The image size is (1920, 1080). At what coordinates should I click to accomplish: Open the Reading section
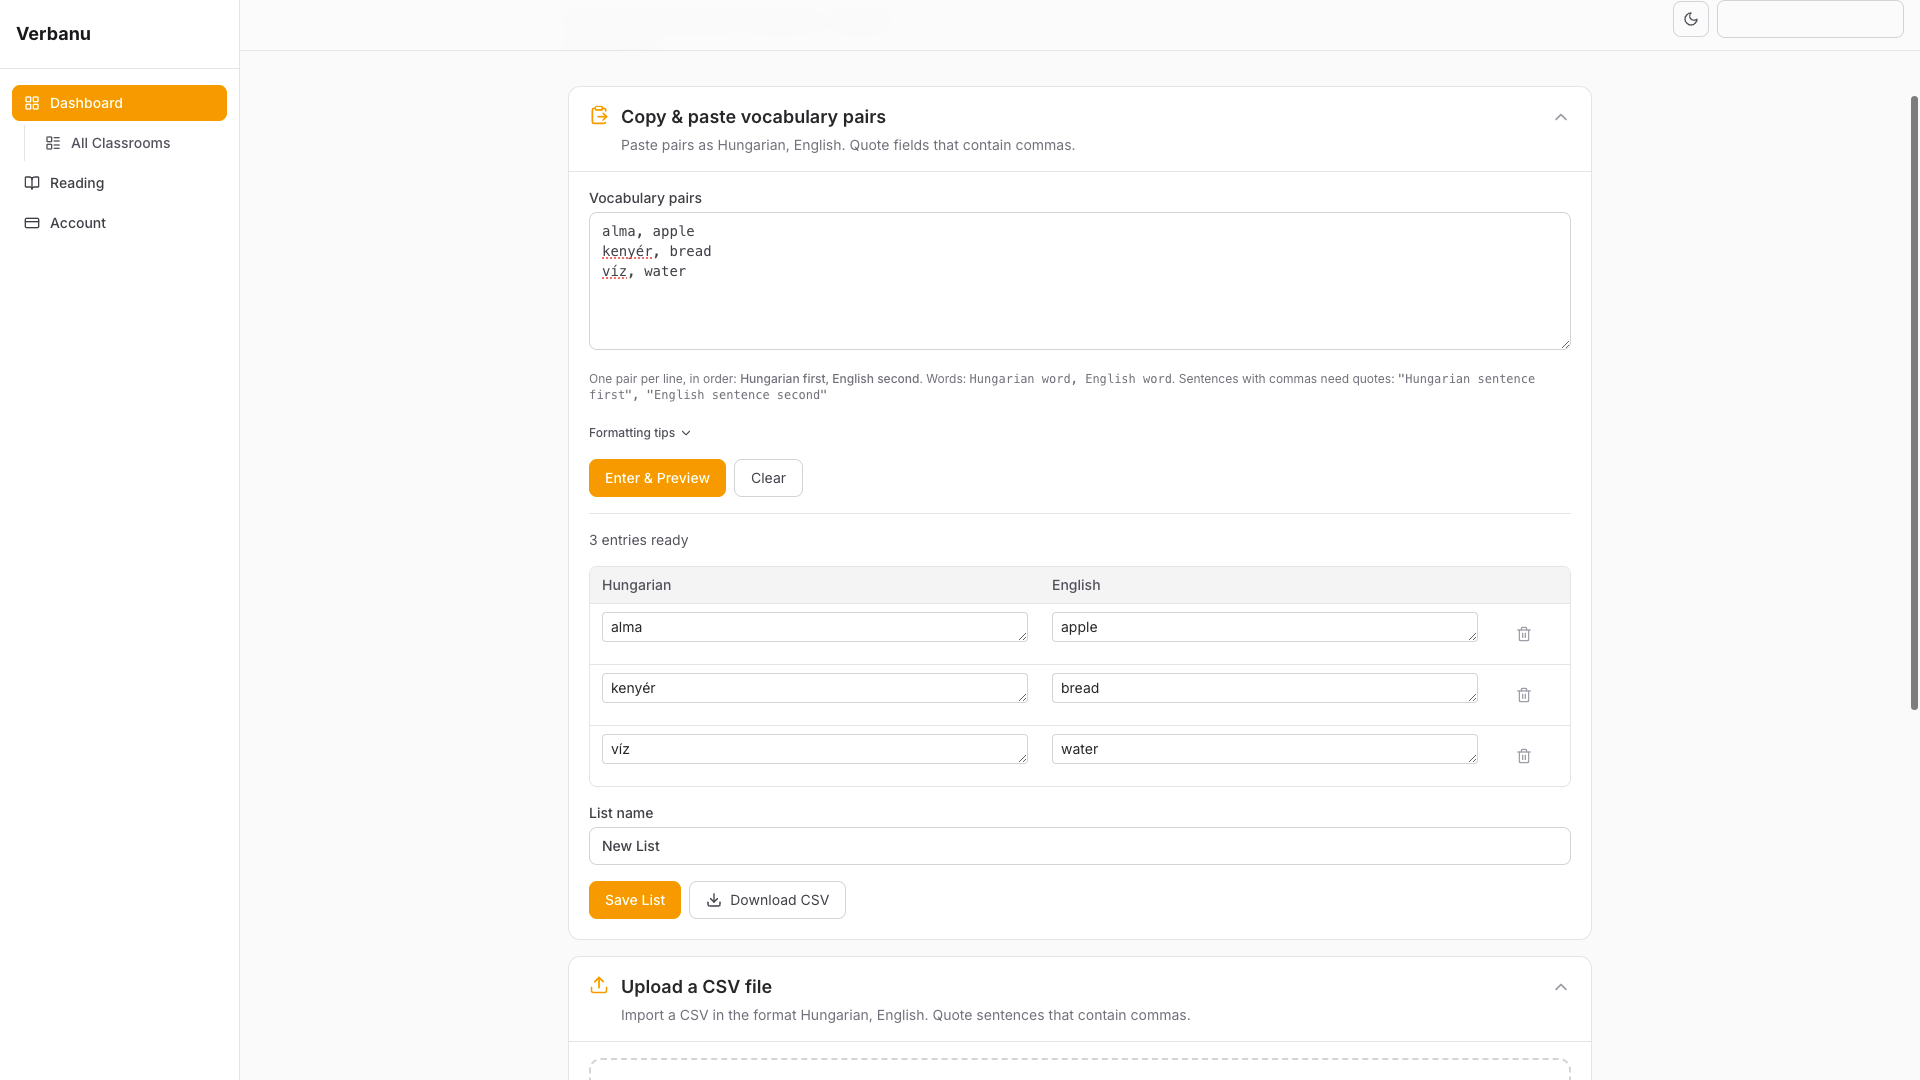pos(119,183)
